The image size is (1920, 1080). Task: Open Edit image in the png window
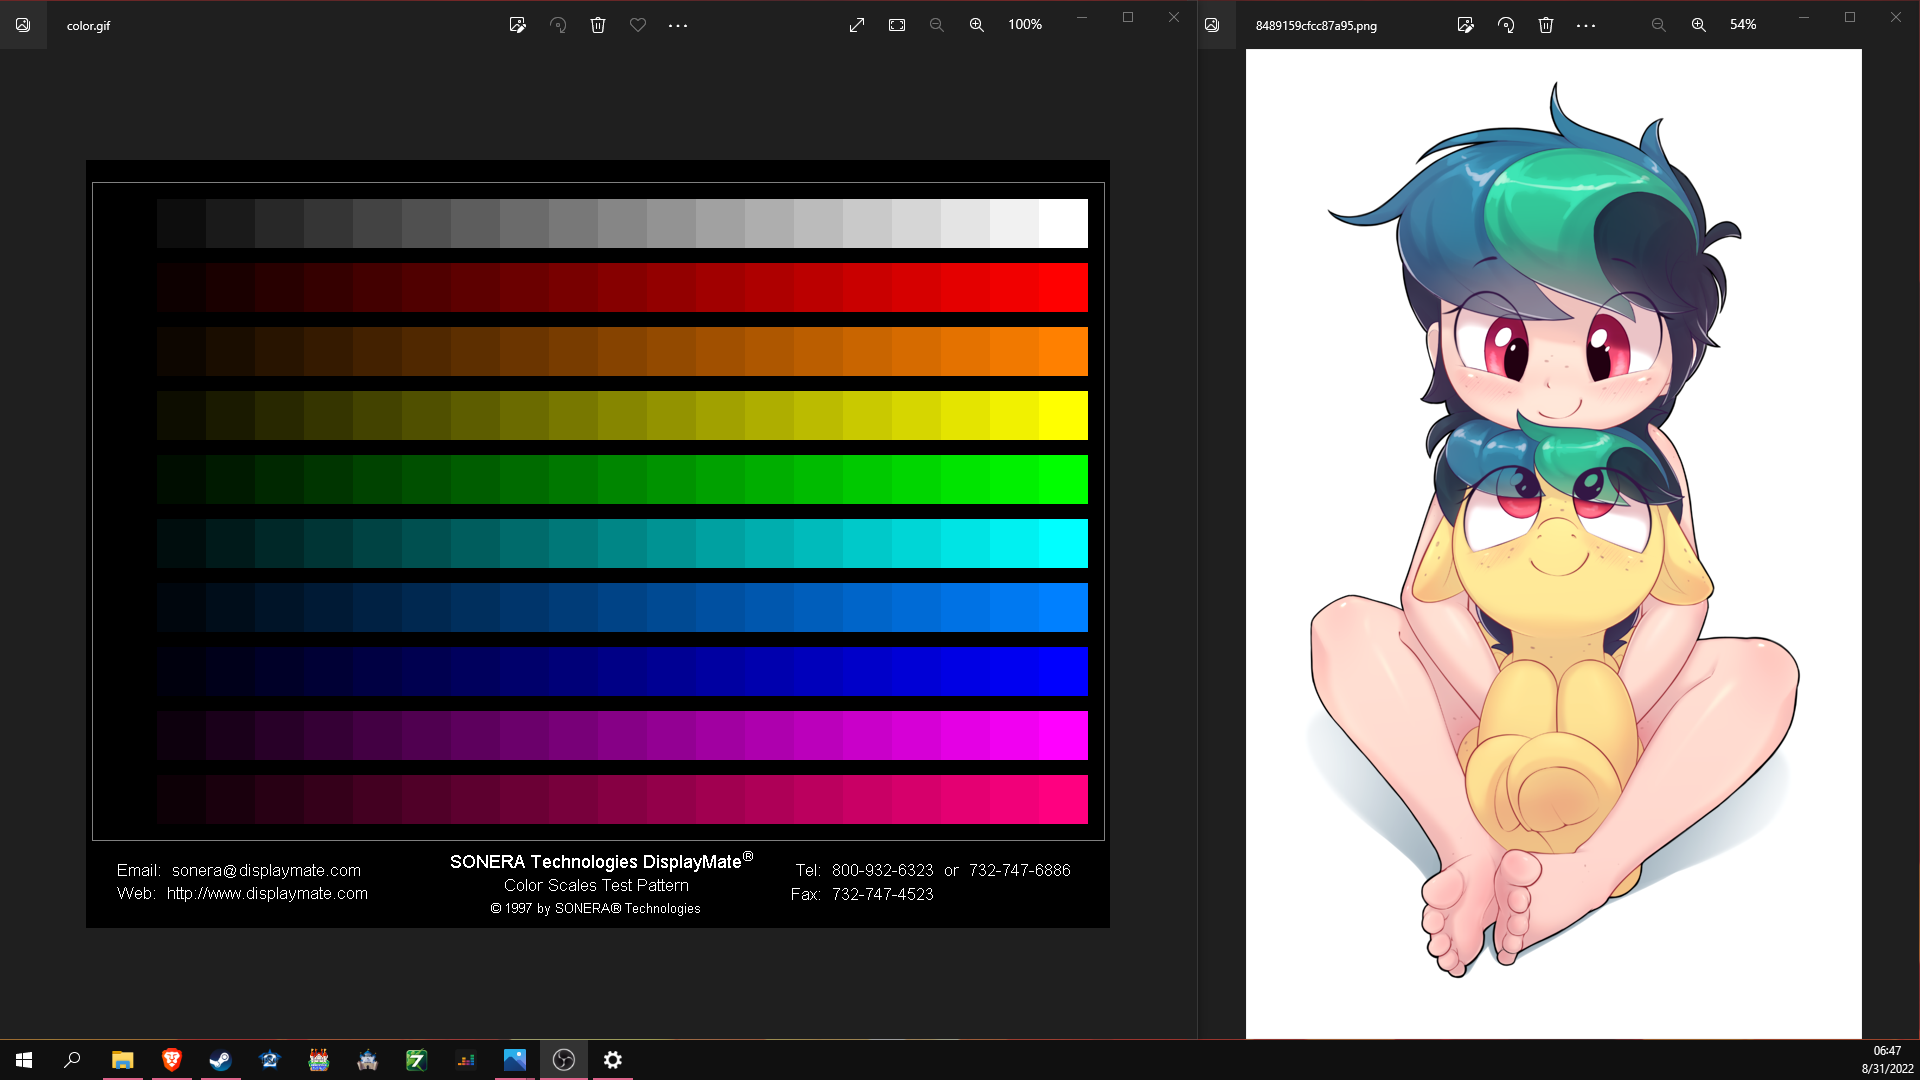point(1466,25)
